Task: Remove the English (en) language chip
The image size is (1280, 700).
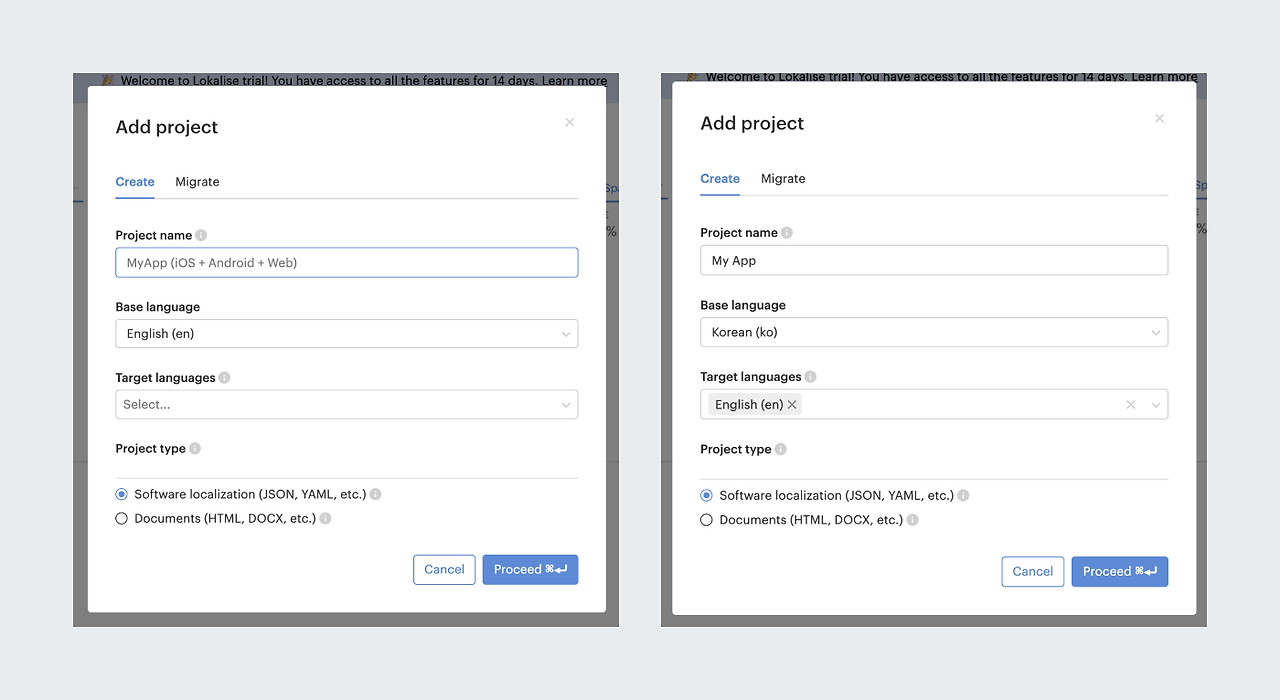Action: click(791, 404)
